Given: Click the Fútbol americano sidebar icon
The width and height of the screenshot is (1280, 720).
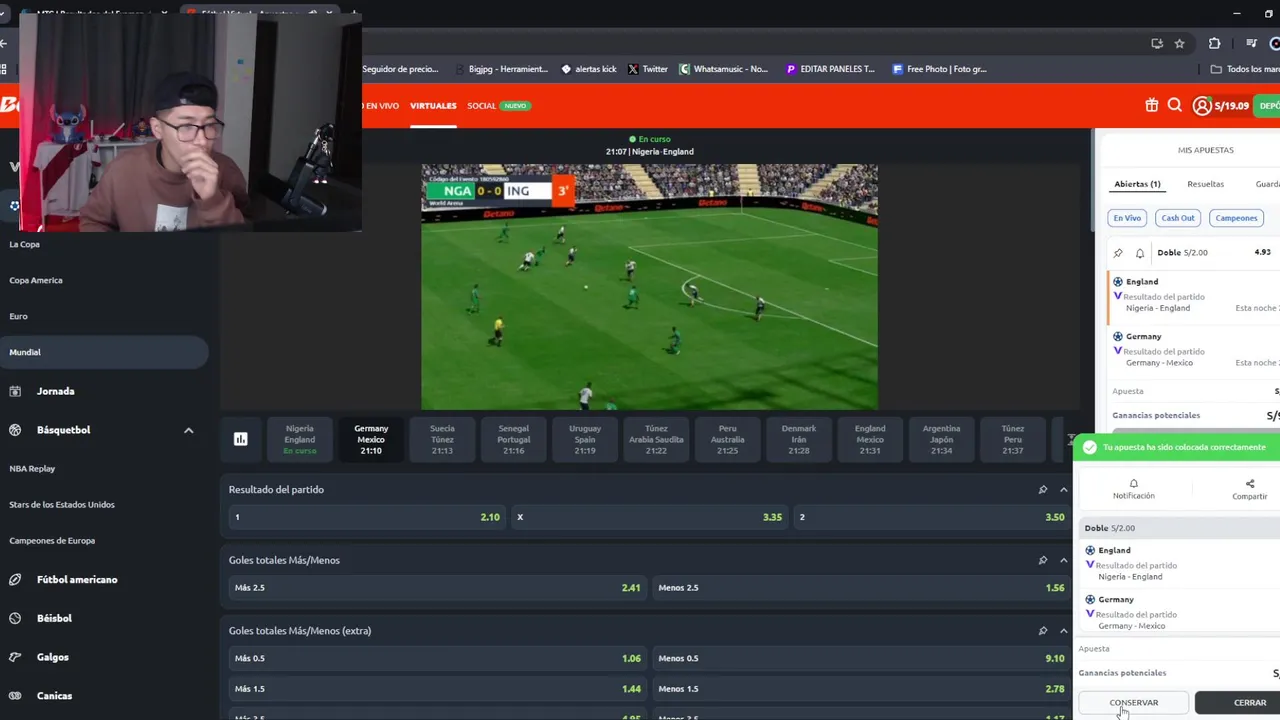Looking at the screenshot, I should [15, 580].
